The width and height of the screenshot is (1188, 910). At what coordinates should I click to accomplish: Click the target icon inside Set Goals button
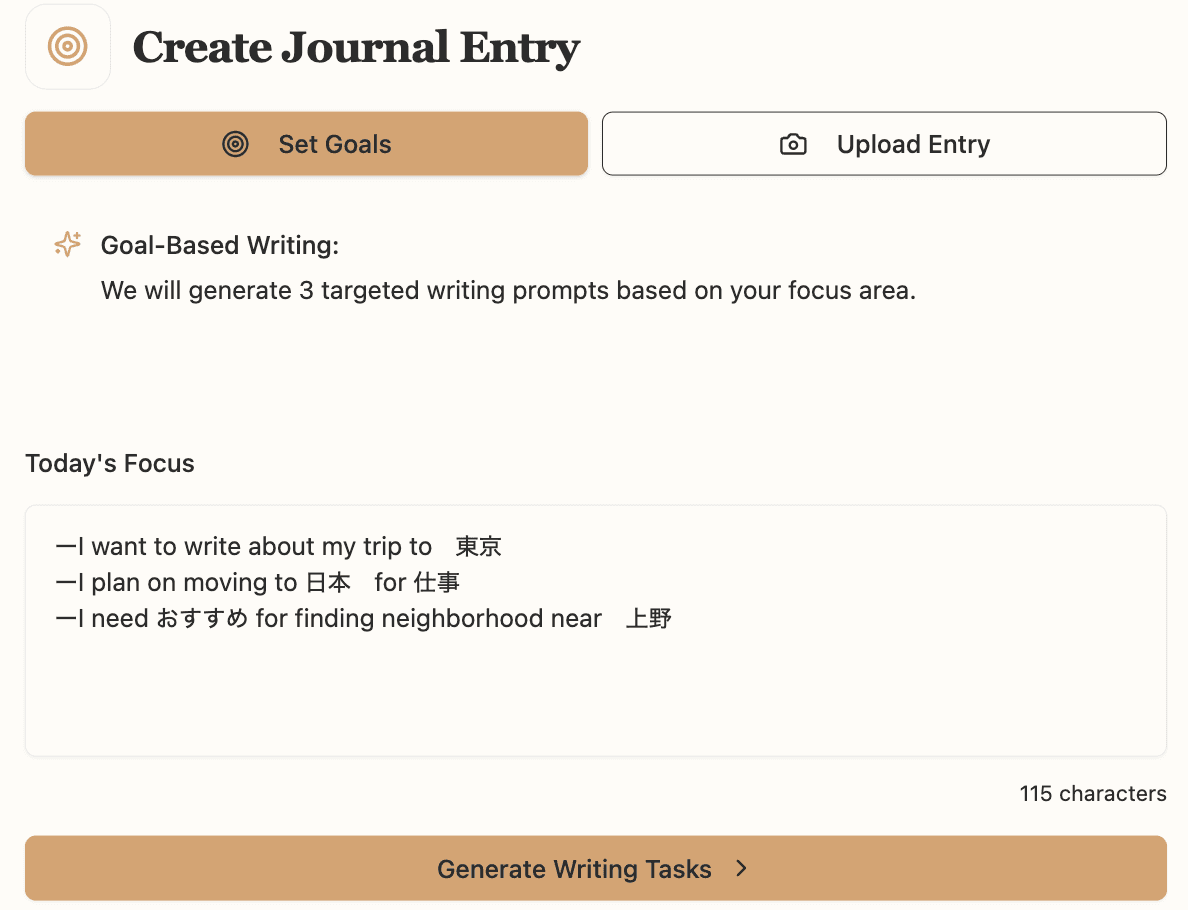(x=235, y=144)
